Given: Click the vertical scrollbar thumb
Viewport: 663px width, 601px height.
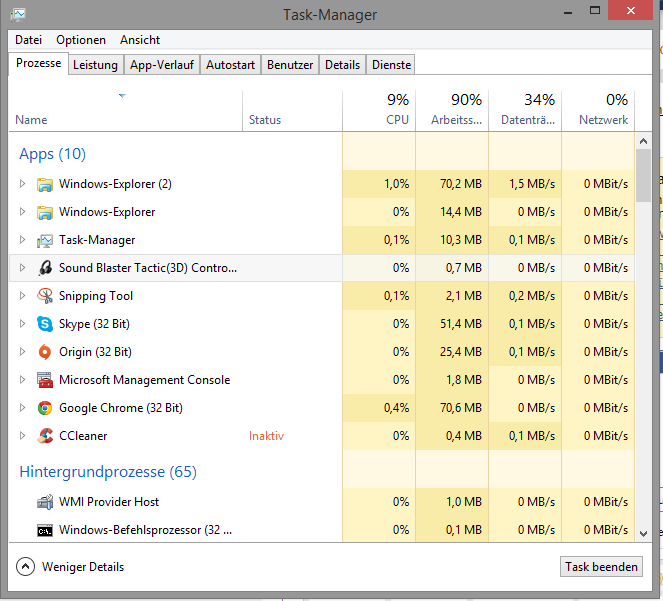Looking at the screenshot, I should pos(644,176).
